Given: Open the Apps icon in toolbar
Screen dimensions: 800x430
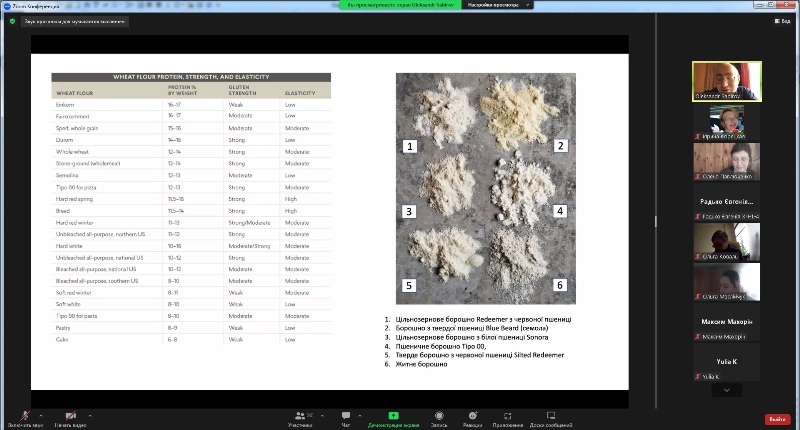Looking at the screenshot, I should (x=509, y=416).
